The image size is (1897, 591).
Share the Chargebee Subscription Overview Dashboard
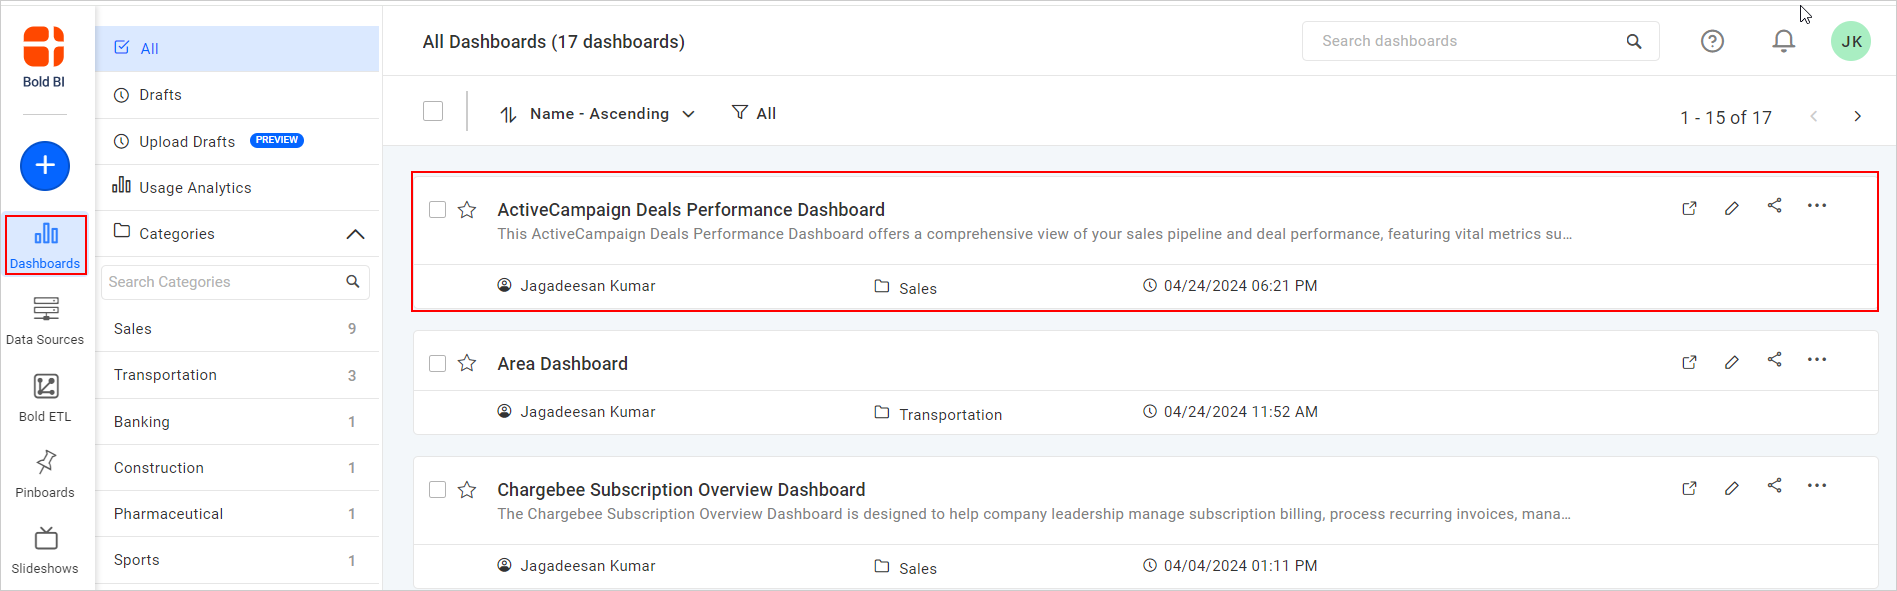tap(1774, 486)
